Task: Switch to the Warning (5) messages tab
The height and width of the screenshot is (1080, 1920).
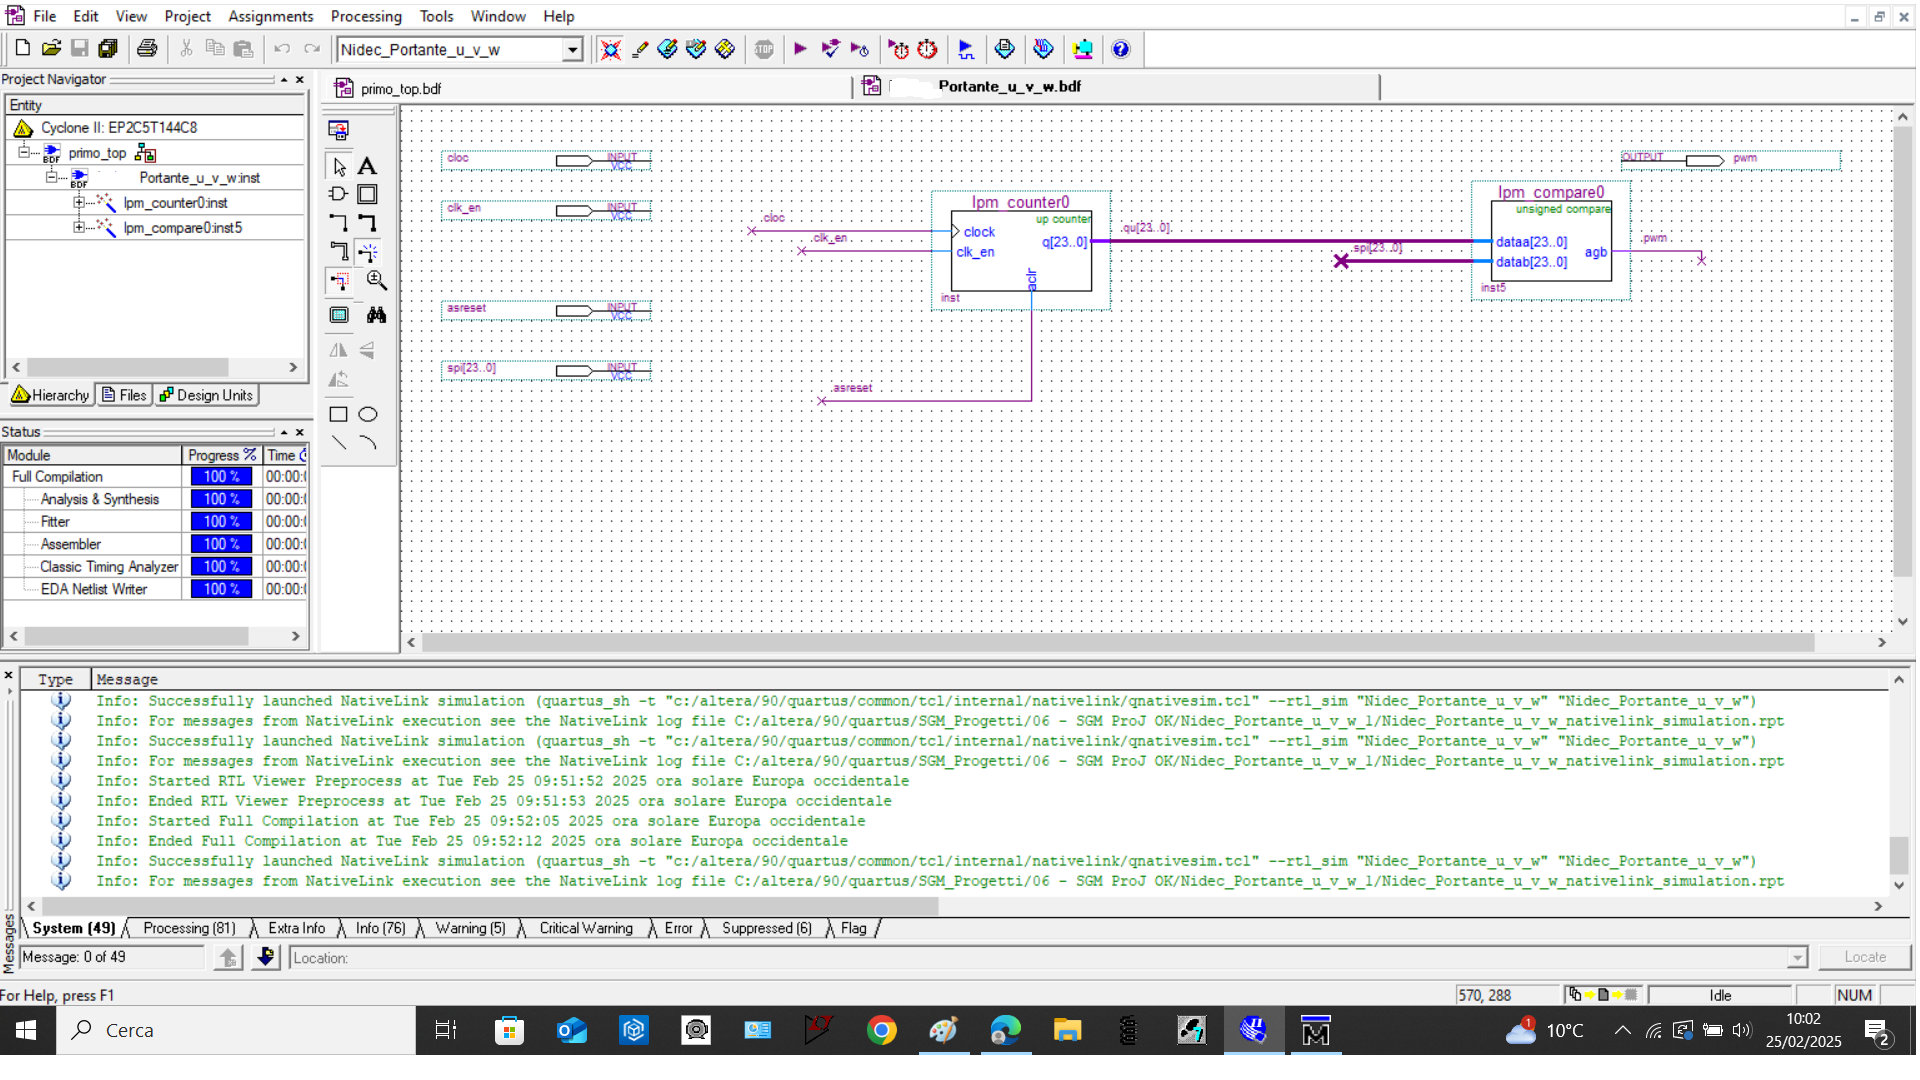Action: (x=470, y=928)
